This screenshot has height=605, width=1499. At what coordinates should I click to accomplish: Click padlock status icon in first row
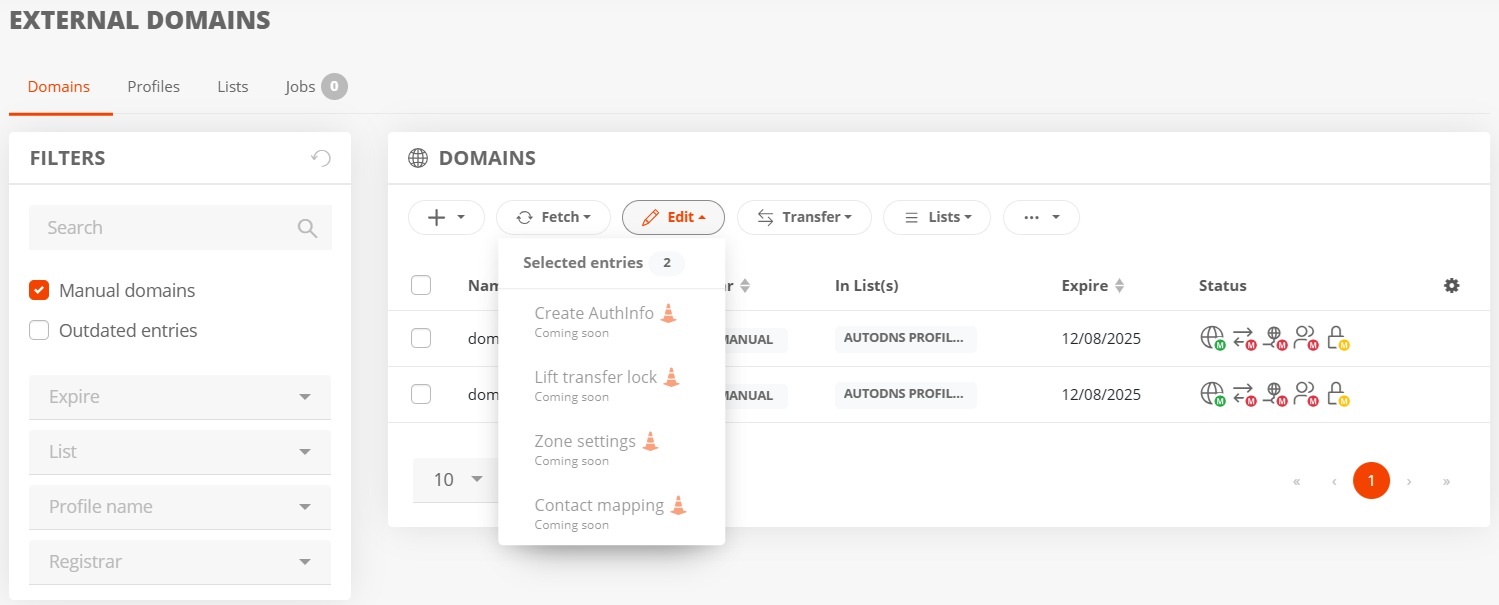[1337, 339]
